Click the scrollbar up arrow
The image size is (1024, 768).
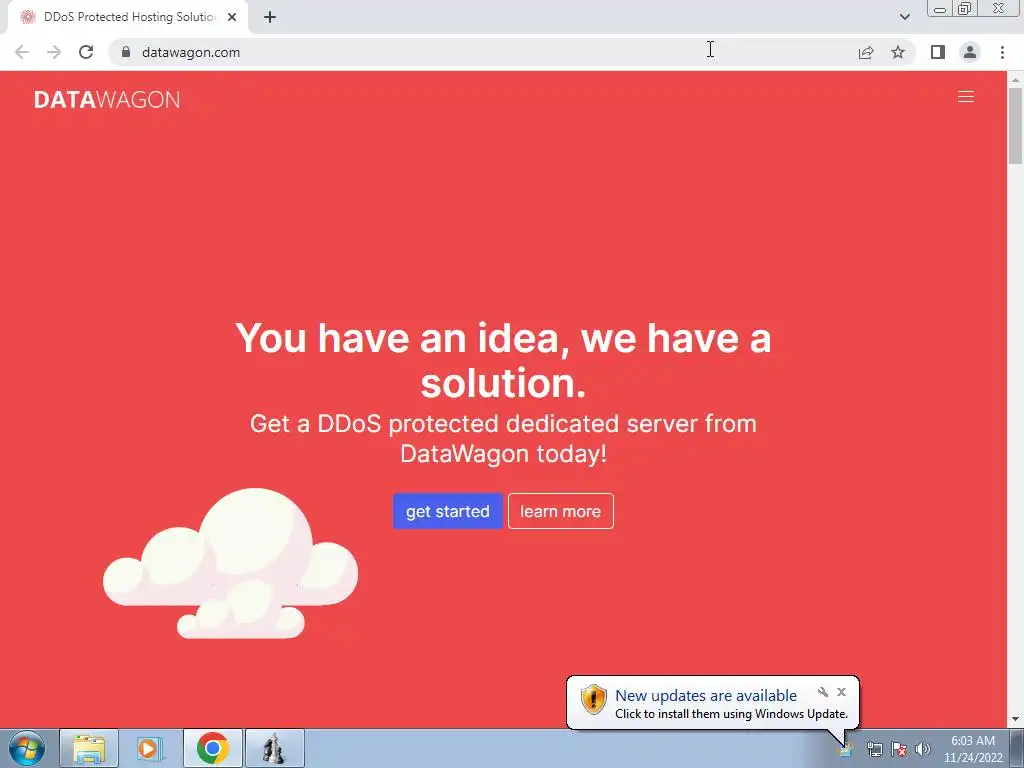click(x=1015, y=79)
